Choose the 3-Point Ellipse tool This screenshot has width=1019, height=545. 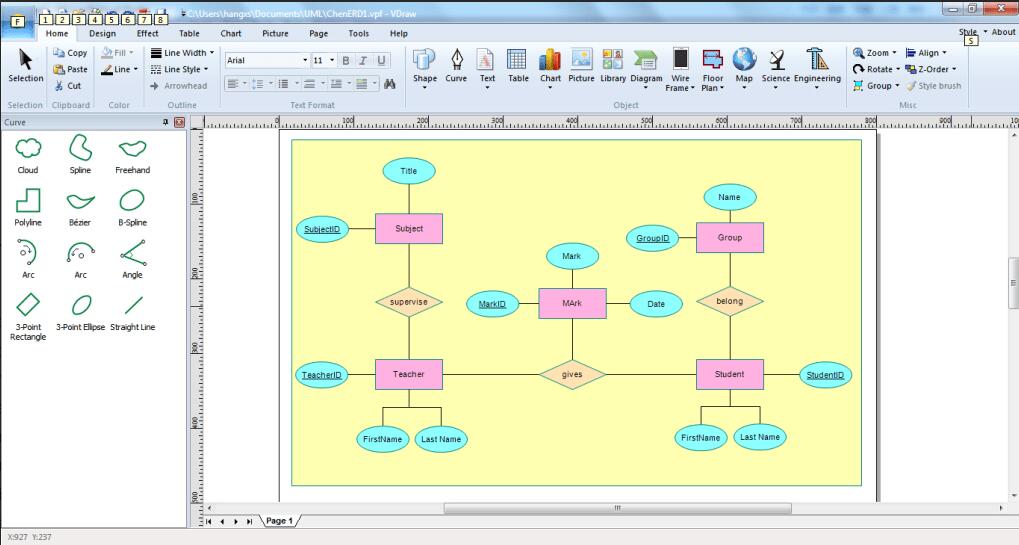click(80, 304)
